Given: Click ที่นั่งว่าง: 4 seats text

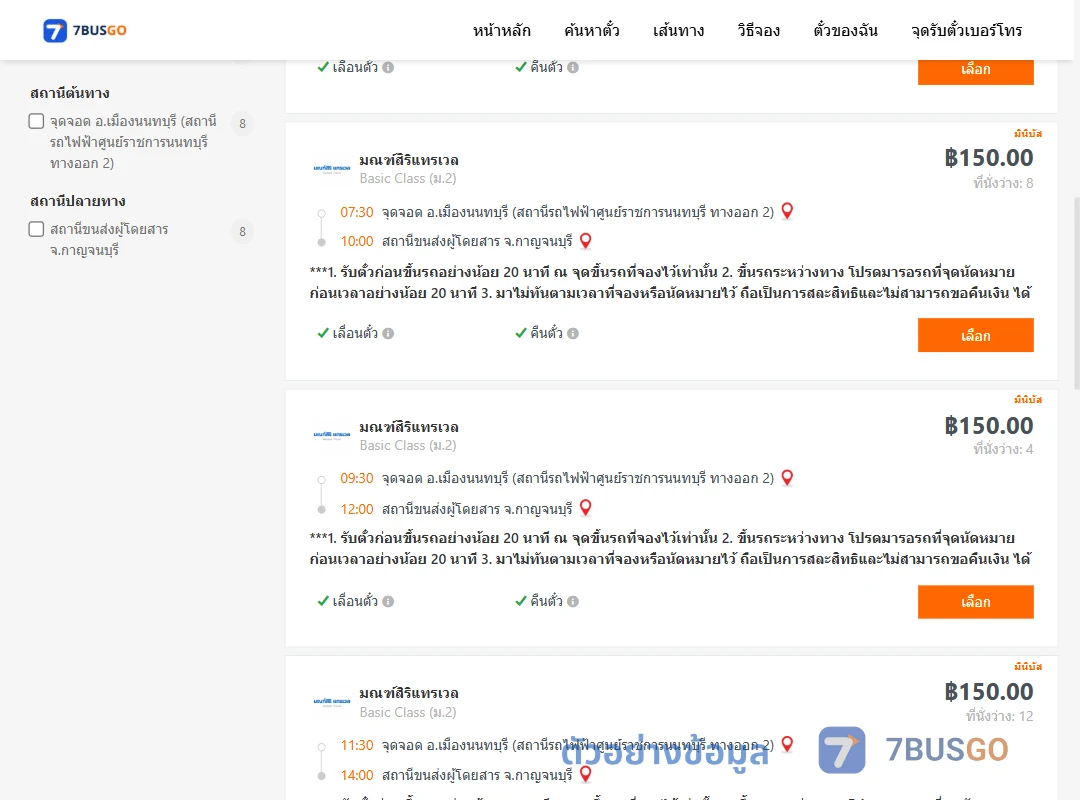Looking at the screenshot, I should 1003,449.
